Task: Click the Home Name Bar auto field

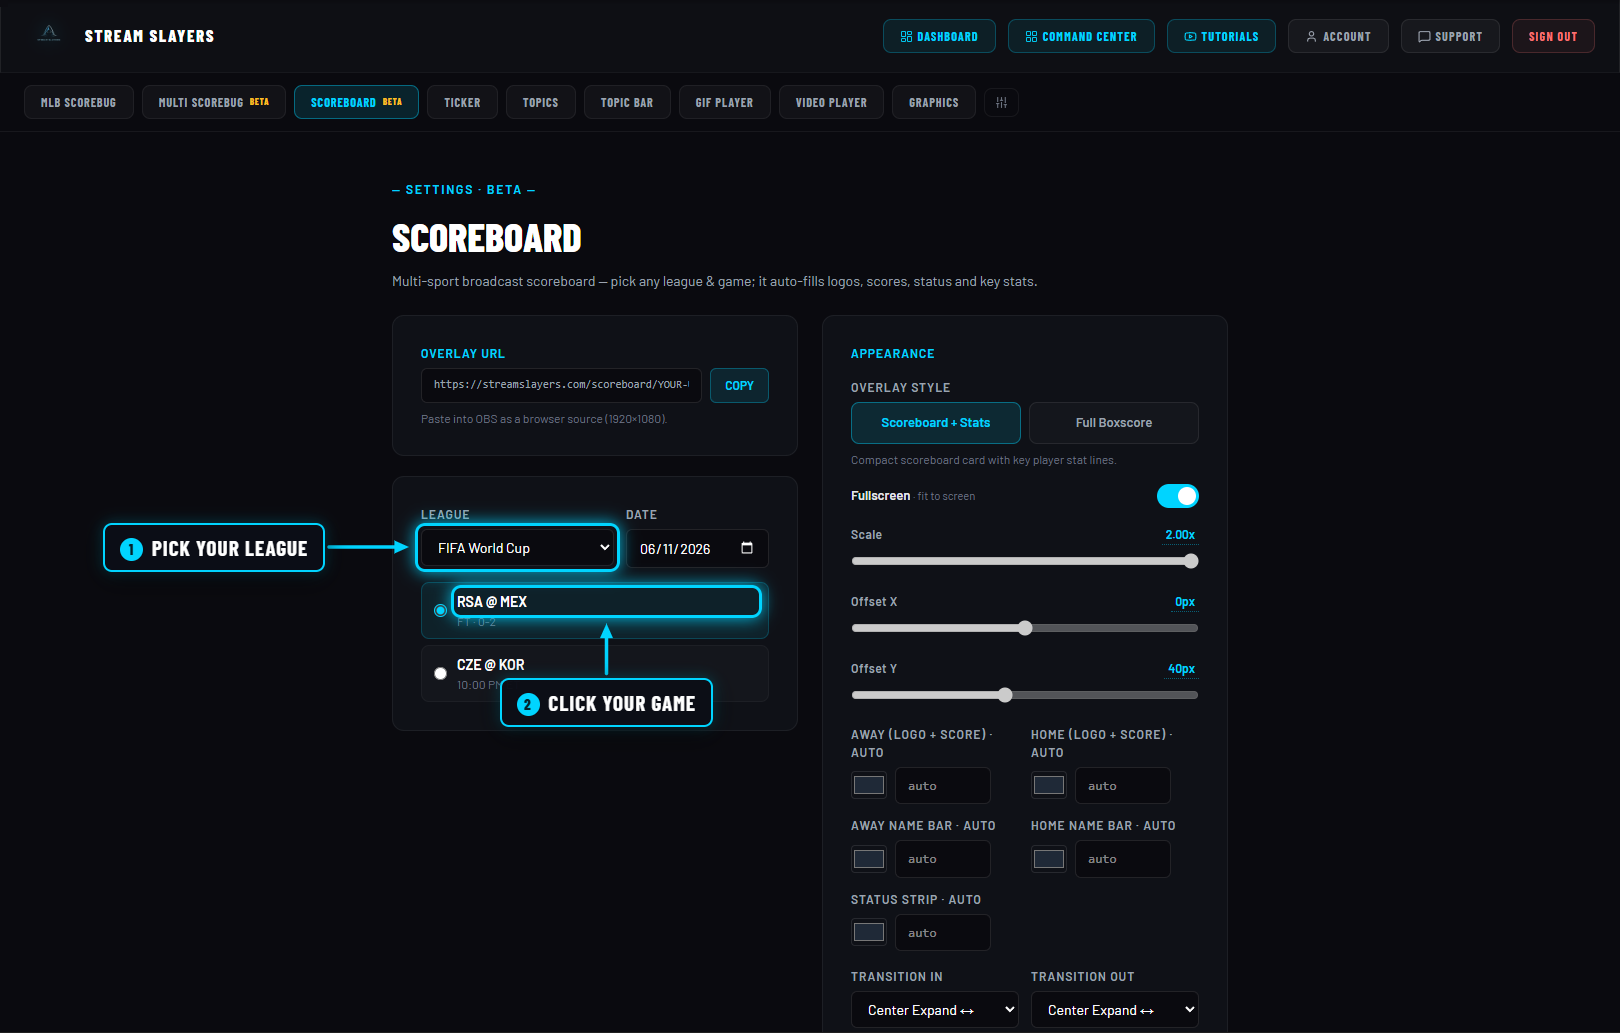Action: click(1122, 859)
